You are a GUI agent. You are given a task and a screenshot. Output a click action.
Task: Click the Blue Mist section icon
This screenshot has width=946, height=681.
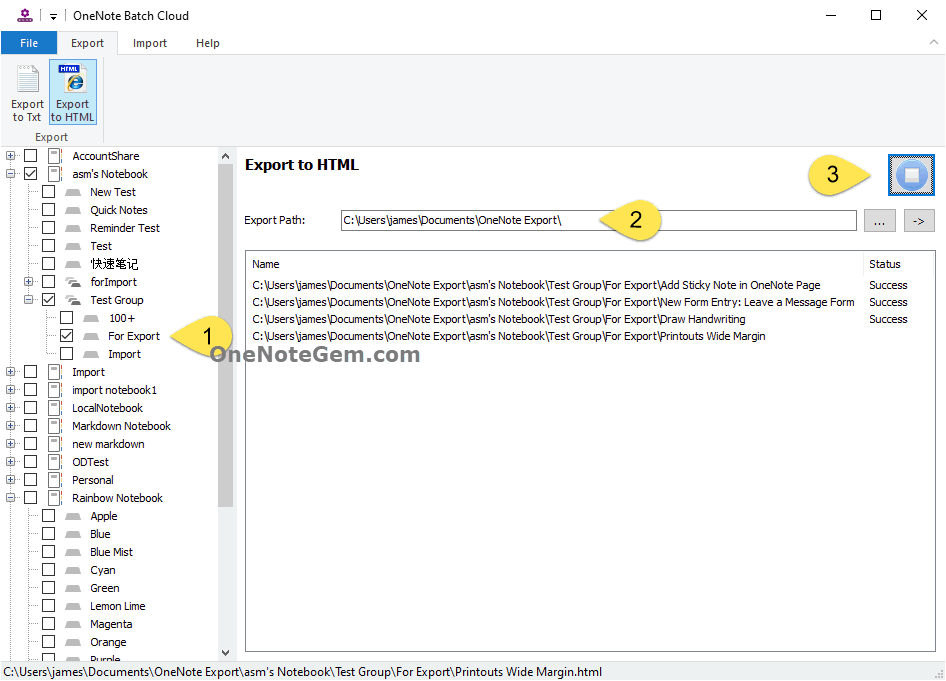pyautogui.click(x=73, y=552)
